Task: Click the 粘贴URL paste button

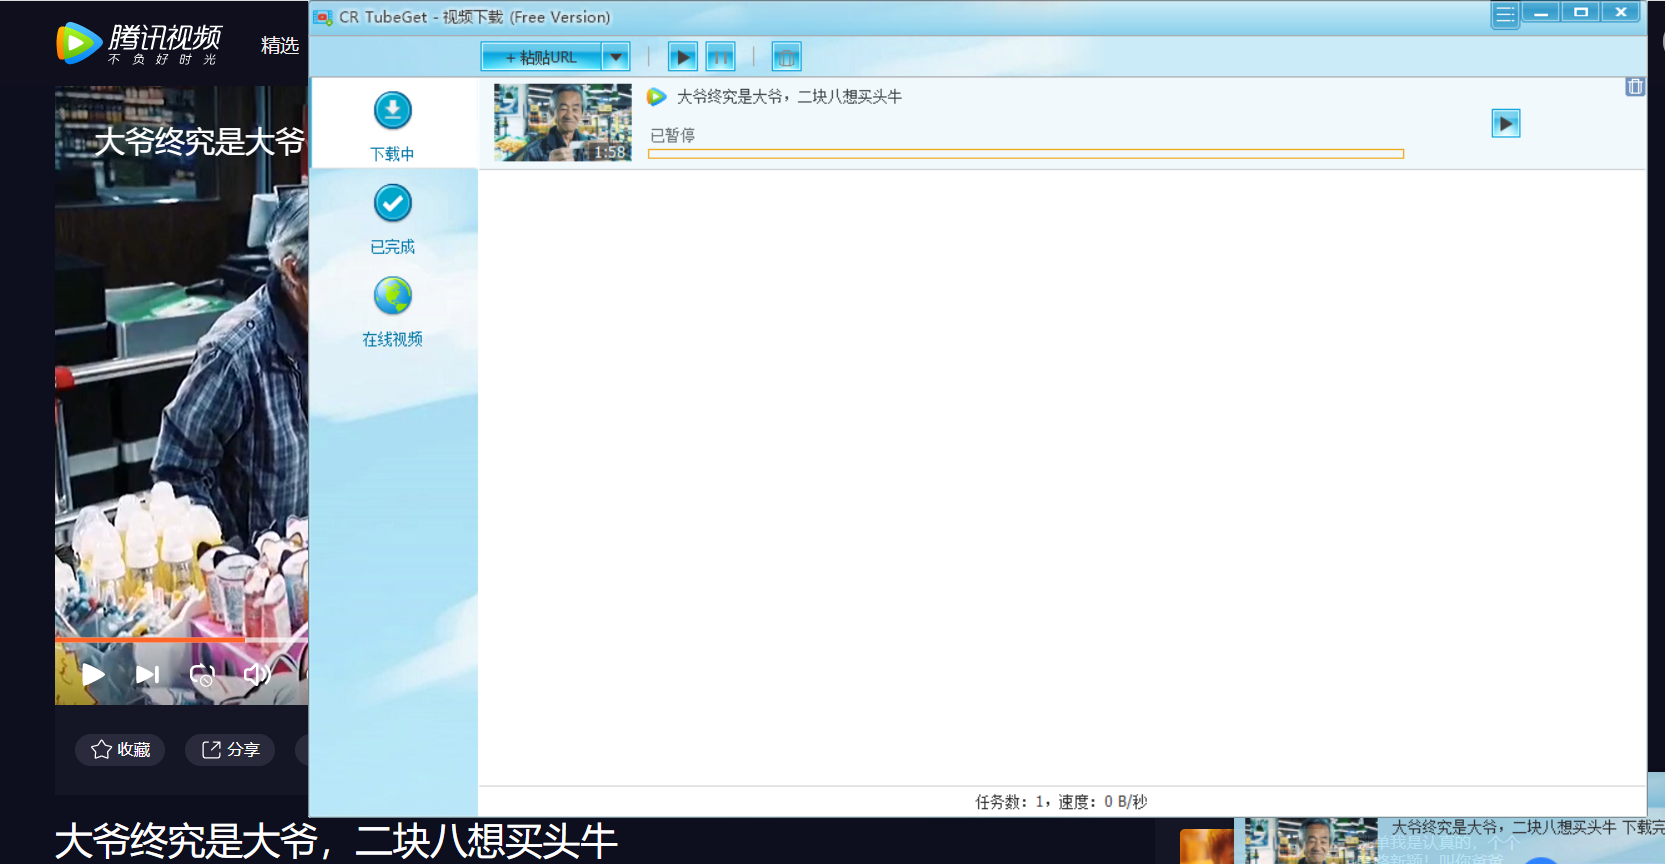Action: 542,58
